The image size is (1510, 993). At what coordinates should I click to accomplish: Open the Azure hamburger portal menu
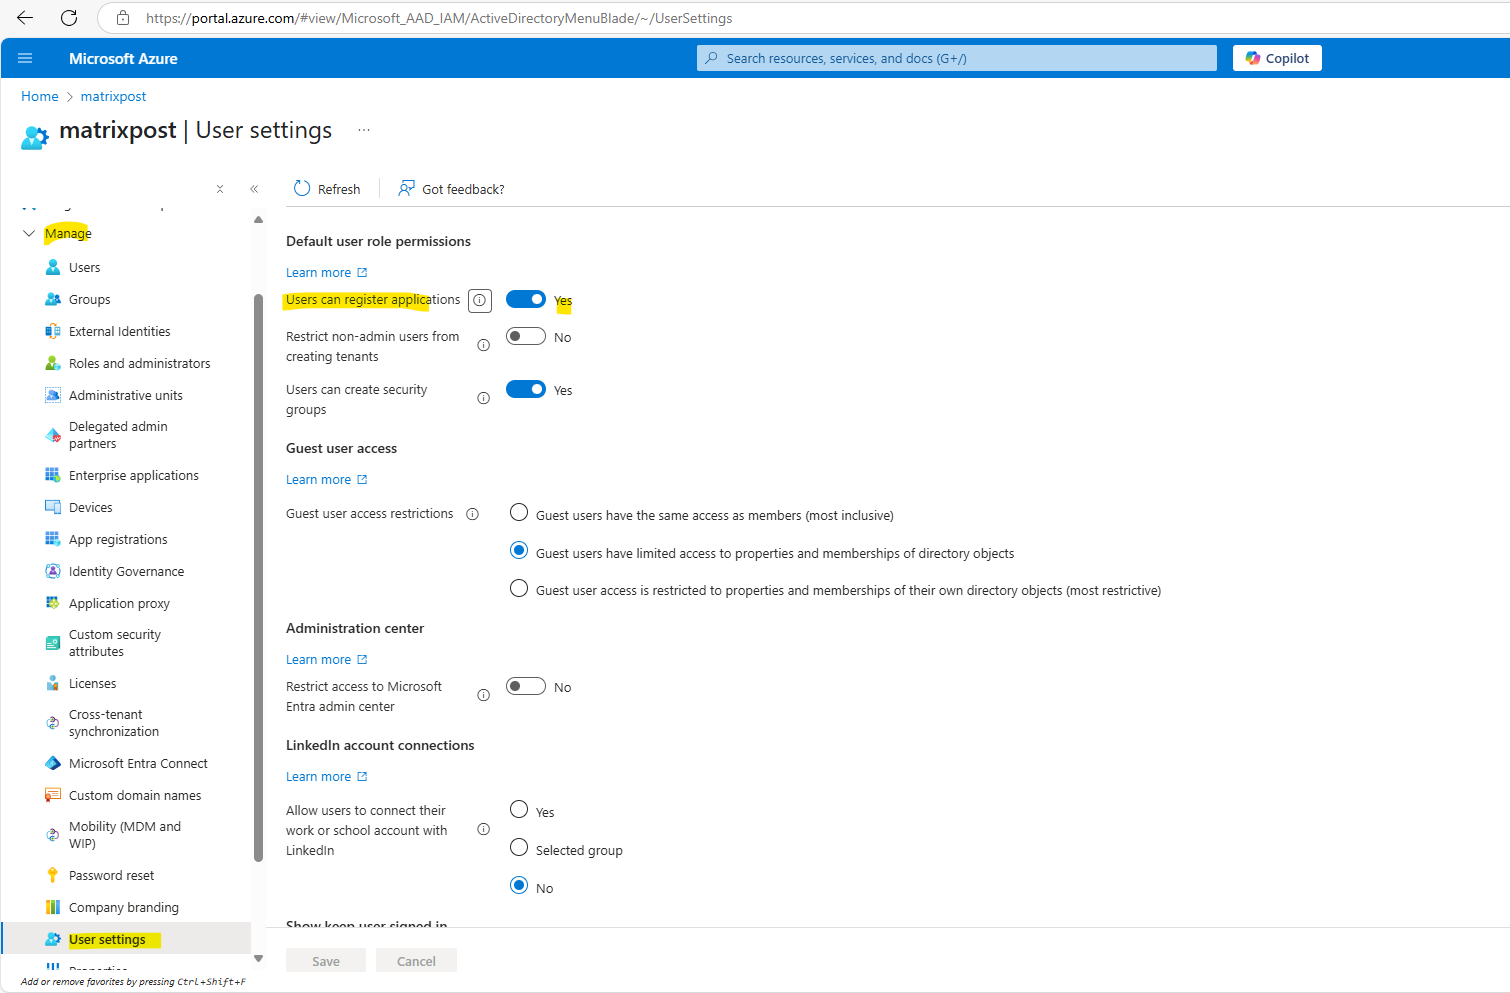(25, 58)
